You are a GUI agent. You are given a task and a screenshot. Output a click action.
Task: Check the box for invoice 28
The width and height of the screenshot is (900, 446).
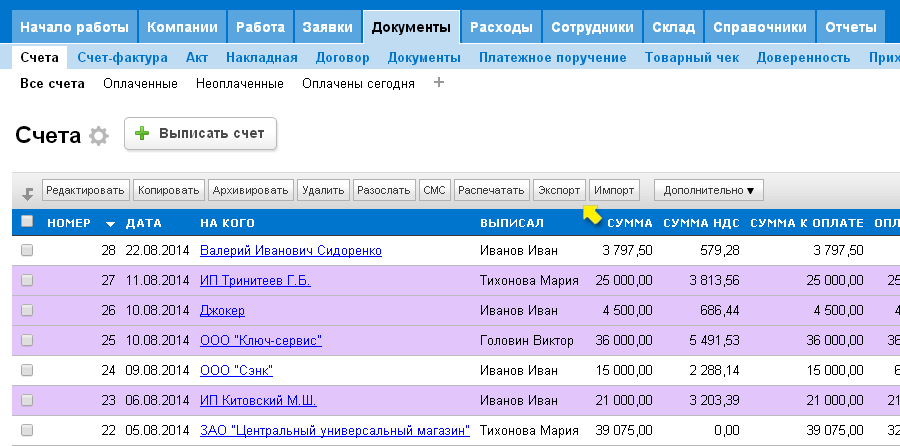tap(27, 250)
